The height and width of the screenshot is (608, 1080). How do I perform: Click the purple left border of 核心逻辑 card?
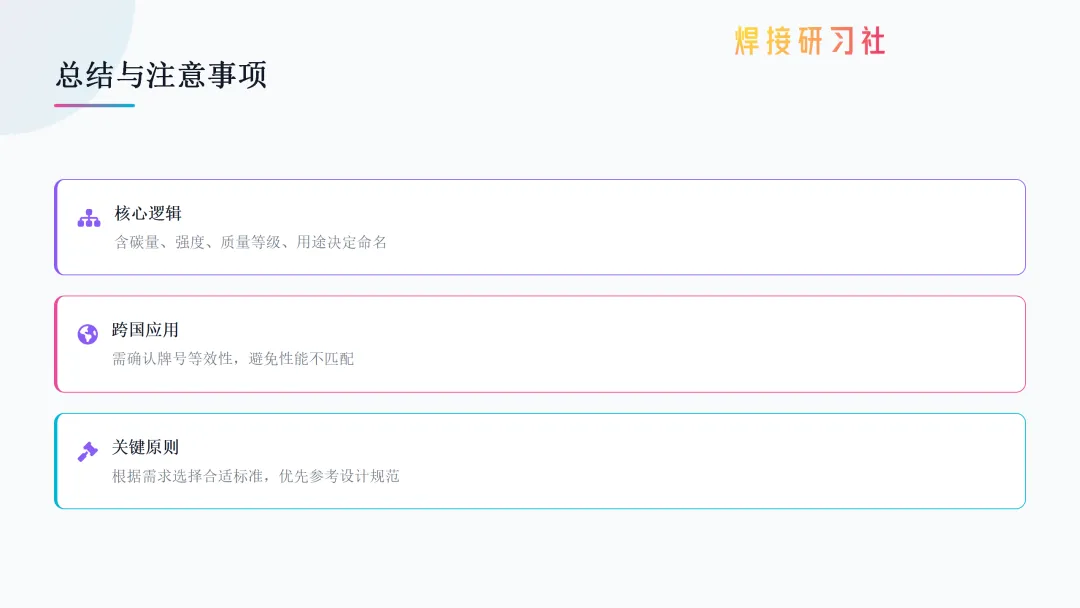coord(56,227)
